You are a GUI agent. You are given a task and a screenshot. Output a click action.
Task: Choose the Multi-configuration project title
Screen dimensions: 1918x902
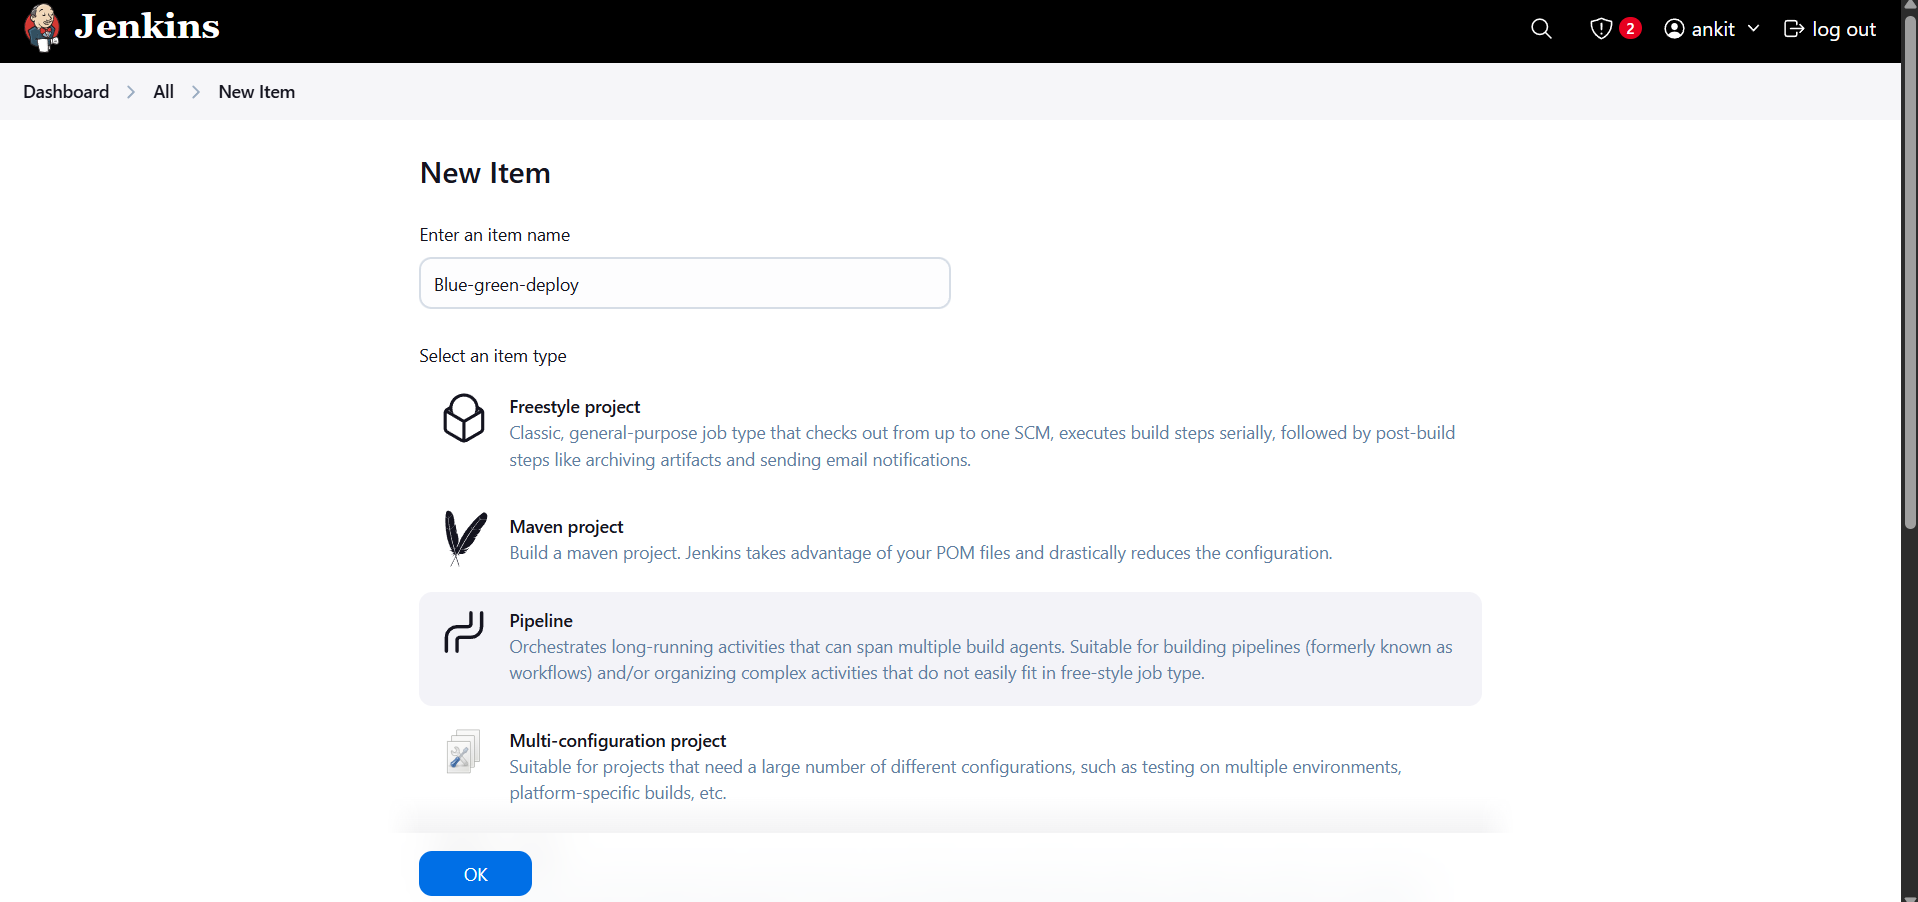click(618, 741)
